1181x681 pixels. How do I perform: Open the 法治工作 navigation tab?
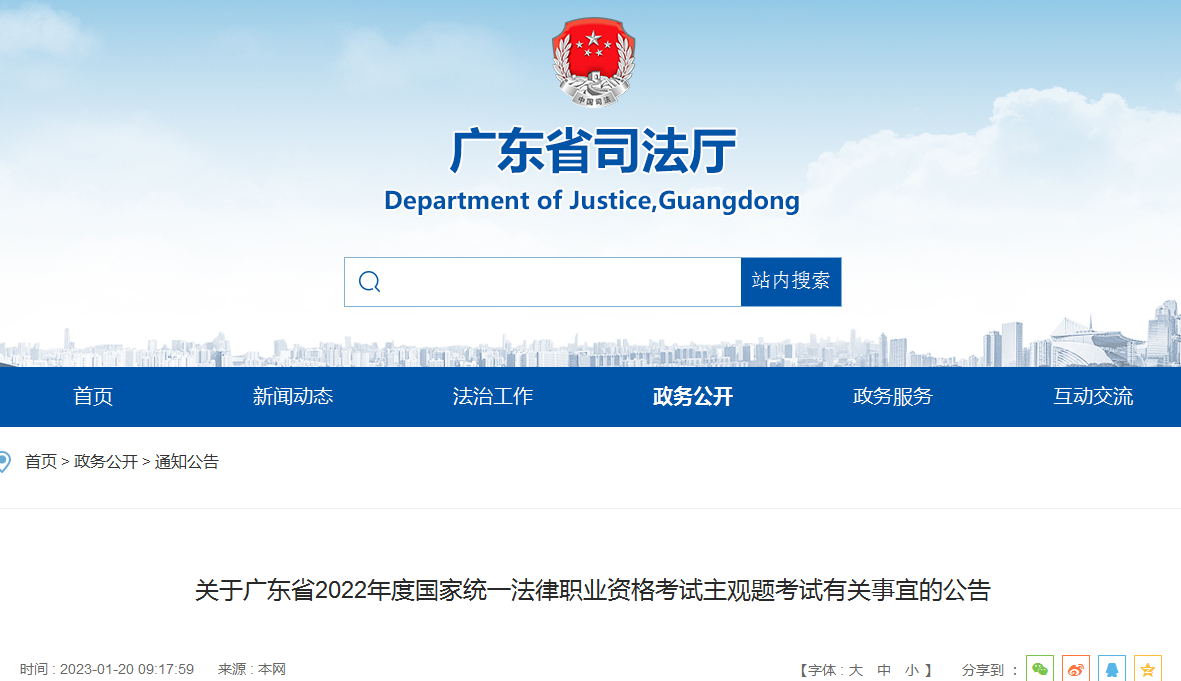coord(493,396)
